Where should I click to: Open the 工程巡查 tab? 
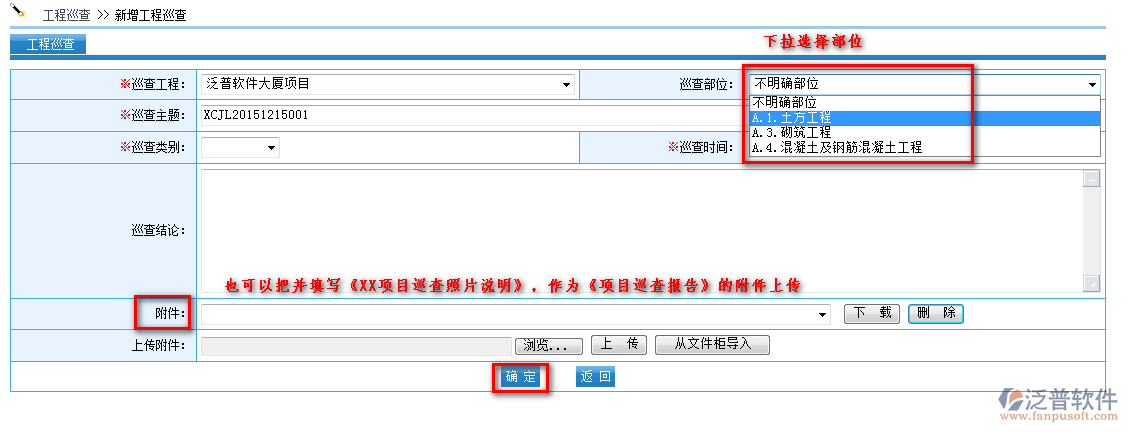(x=50, y=44)
